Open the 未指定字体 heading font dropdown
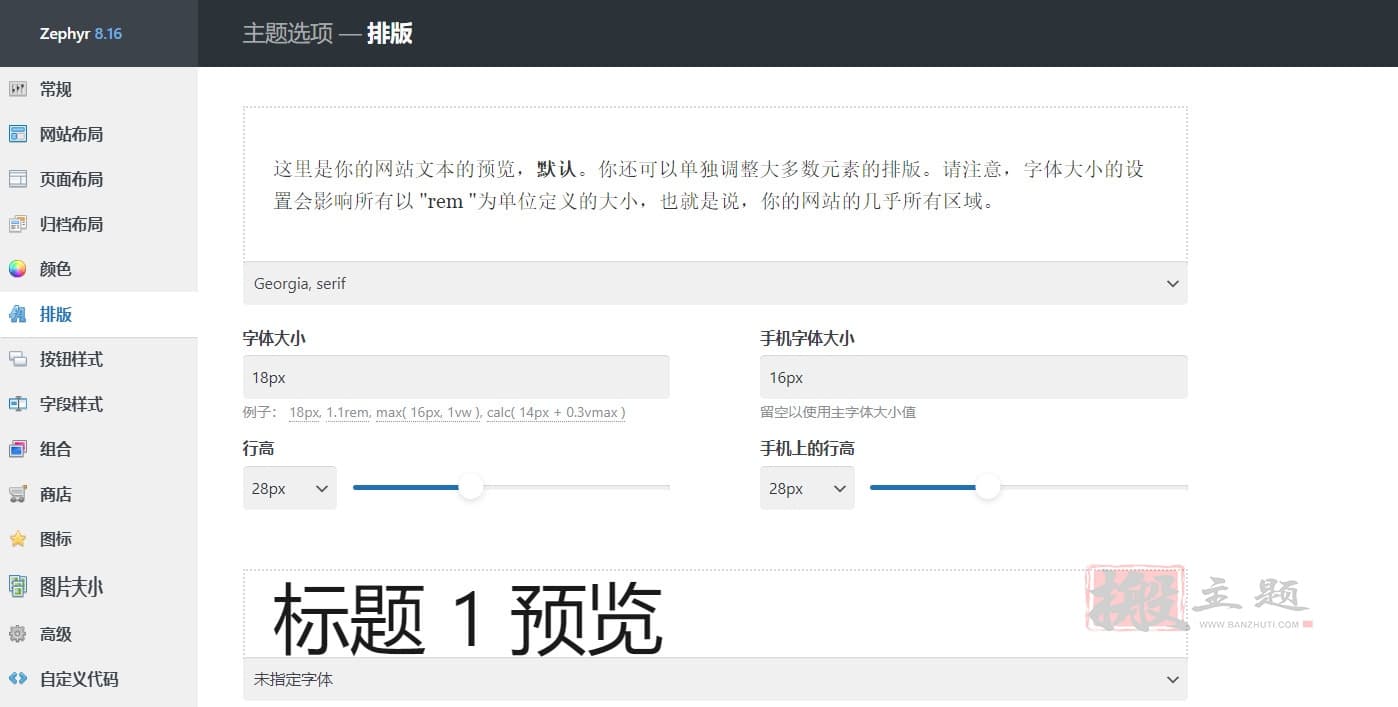 click(715, 679)
